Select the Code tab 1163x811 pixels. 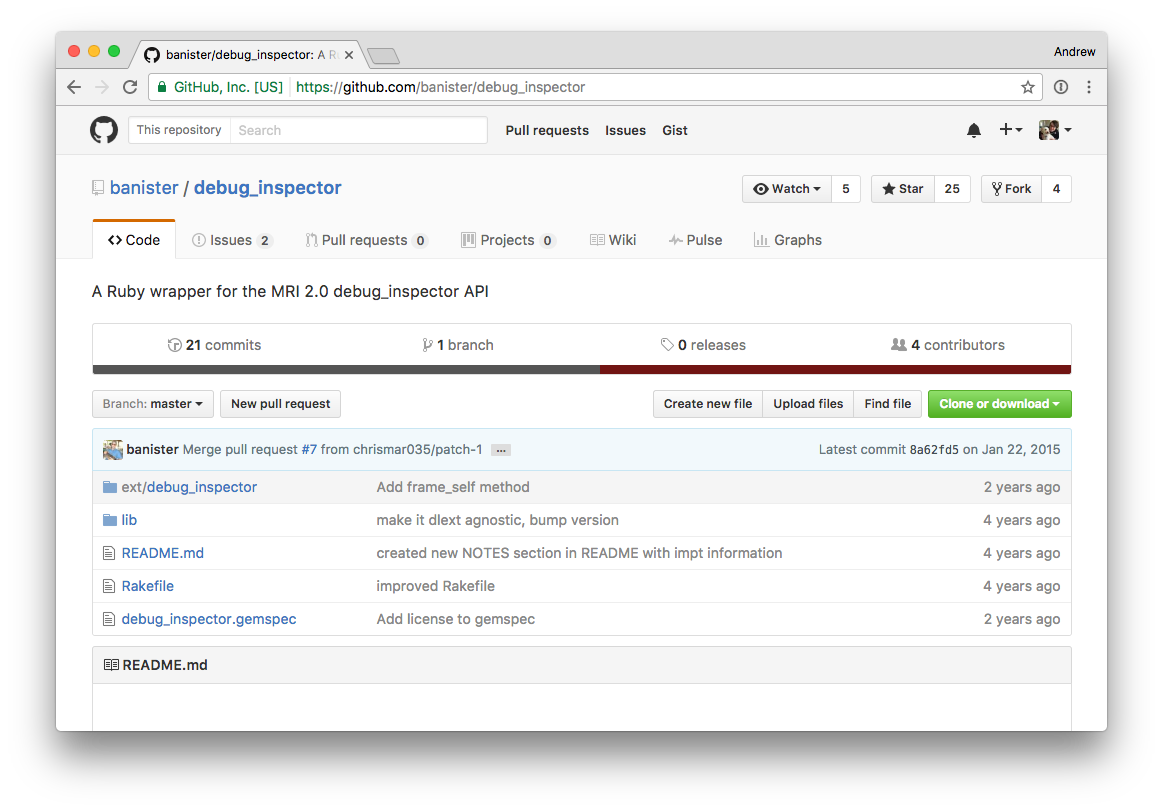tap(134, 240)
